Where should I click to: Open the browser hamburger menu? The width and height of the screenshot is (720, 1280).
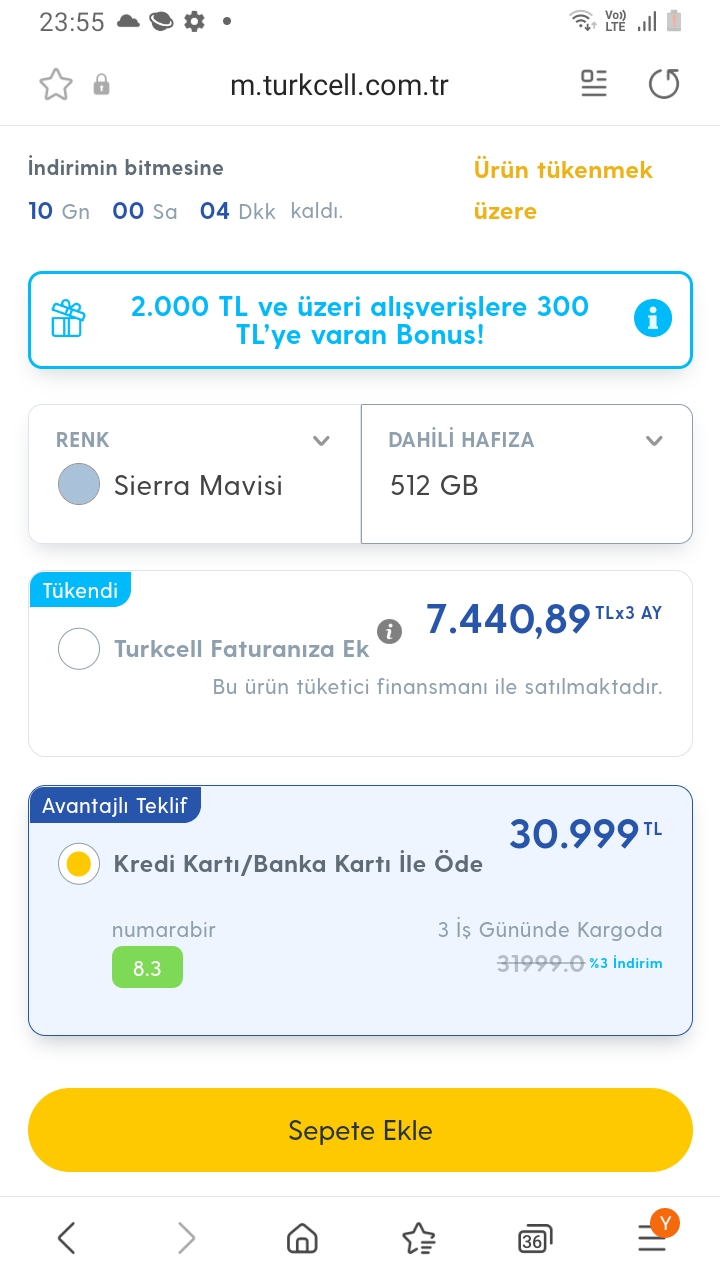(652, 1239)
